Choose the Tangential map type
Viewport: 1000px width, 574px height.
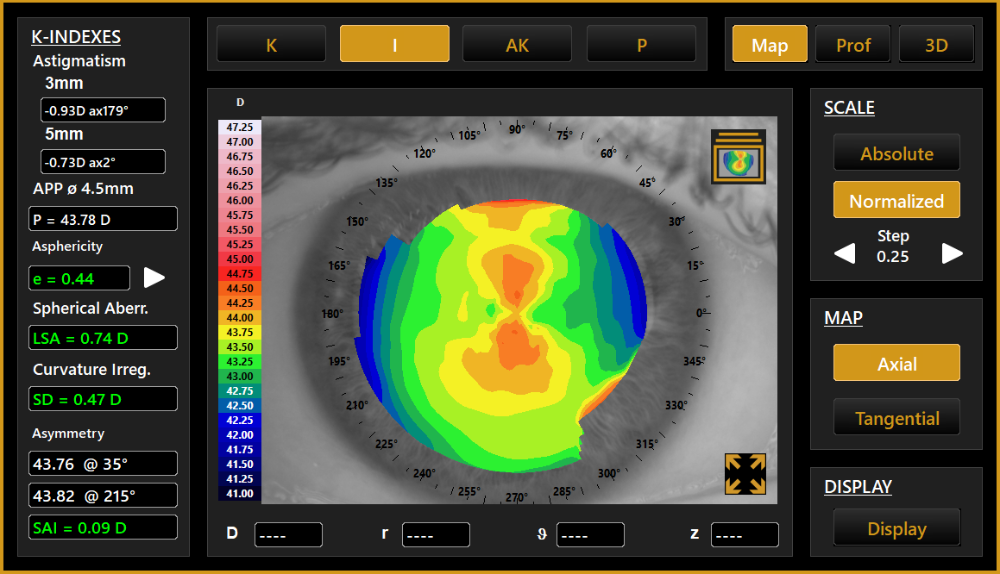[896, 418]
